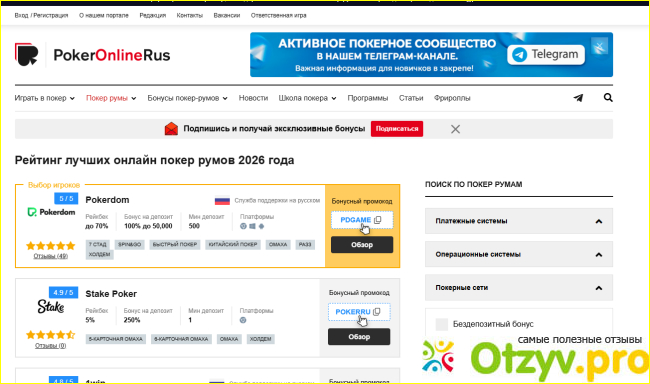Screen dimensions: 650x384
Task: Open the PokerOnlineRus logo homepage
Action: pyautogui.click(x=92, y=55)
